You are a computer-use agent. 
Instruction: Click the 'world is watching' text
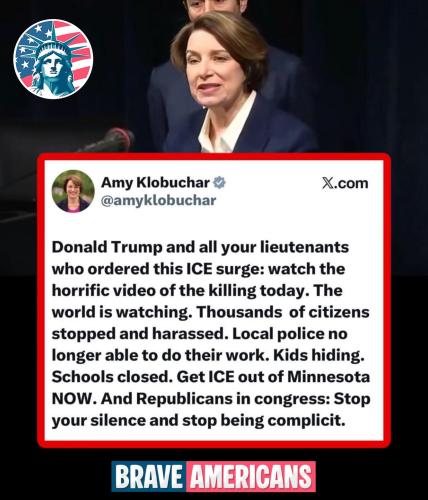point(120,312)
